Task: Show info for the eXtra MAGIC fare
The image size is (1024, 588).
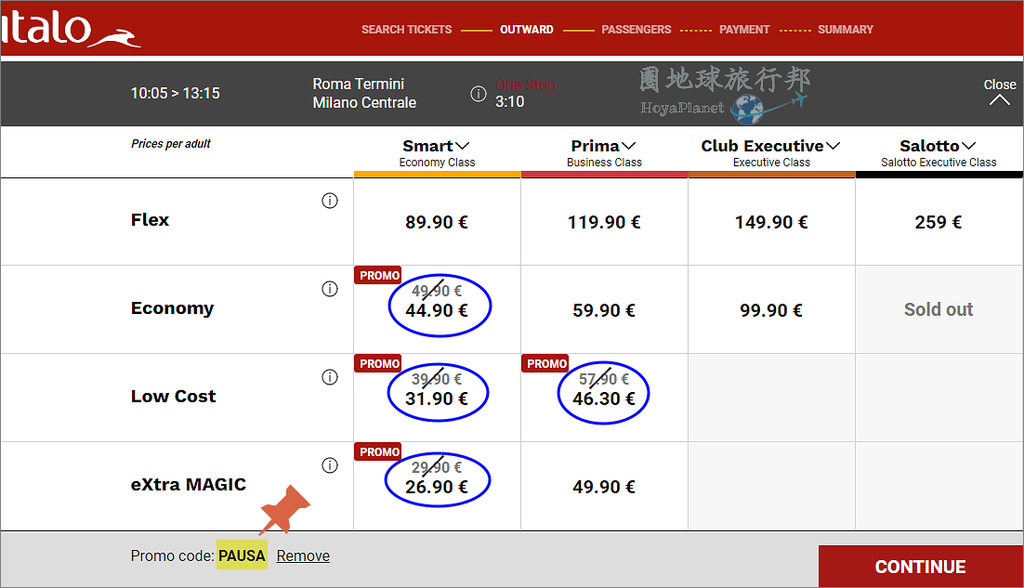Action: click(330, 465)
